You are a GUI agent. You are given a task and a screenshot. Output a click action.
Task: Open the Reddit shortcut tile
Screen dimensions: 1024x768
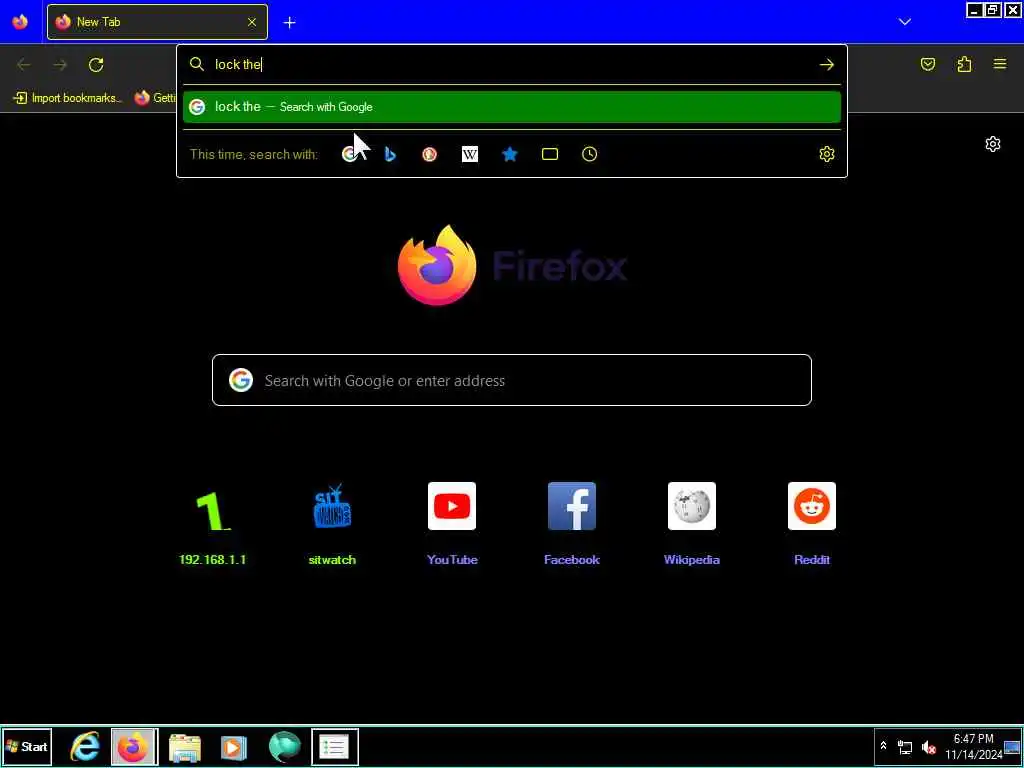pos(812,524)
